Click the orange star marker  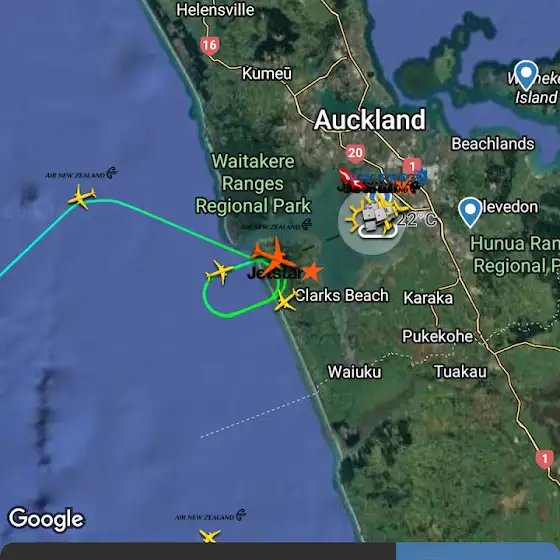[312, 272]
